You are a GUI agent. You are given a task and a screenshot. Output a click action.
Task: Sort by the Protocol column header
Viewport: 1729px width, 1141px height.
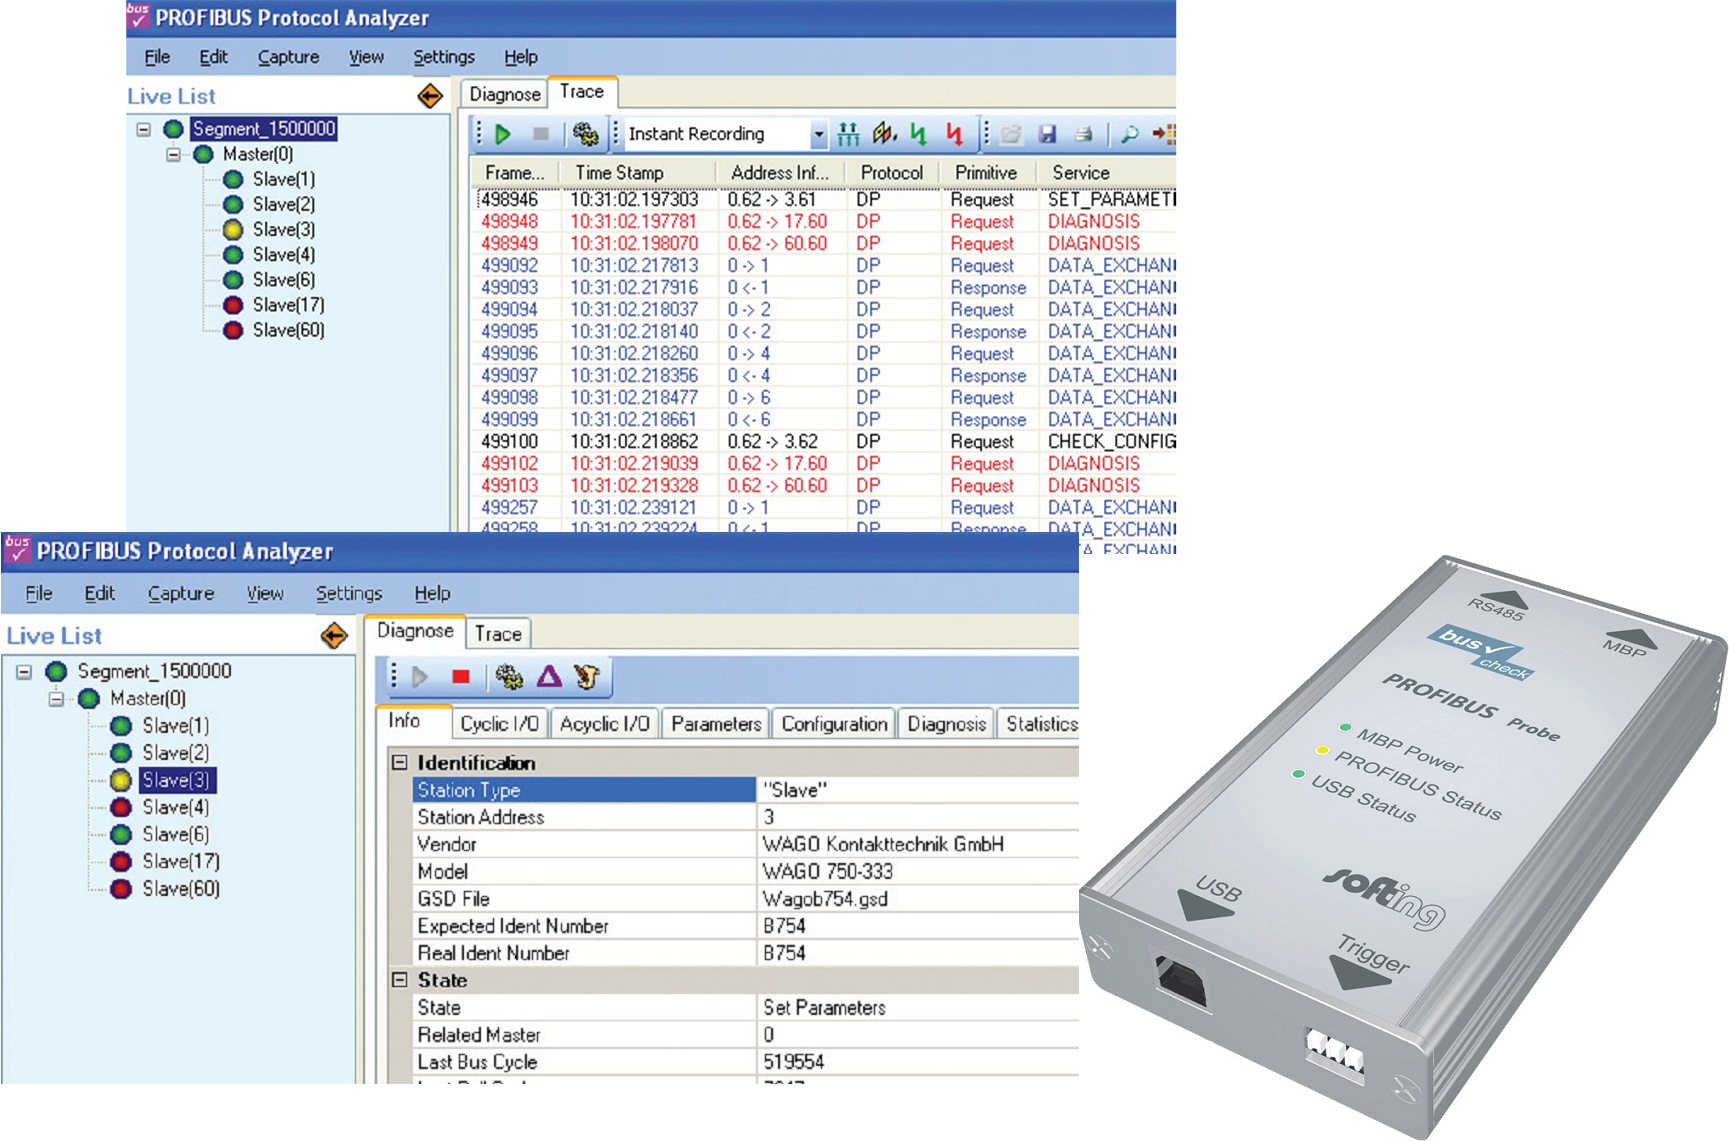[892, 172]
